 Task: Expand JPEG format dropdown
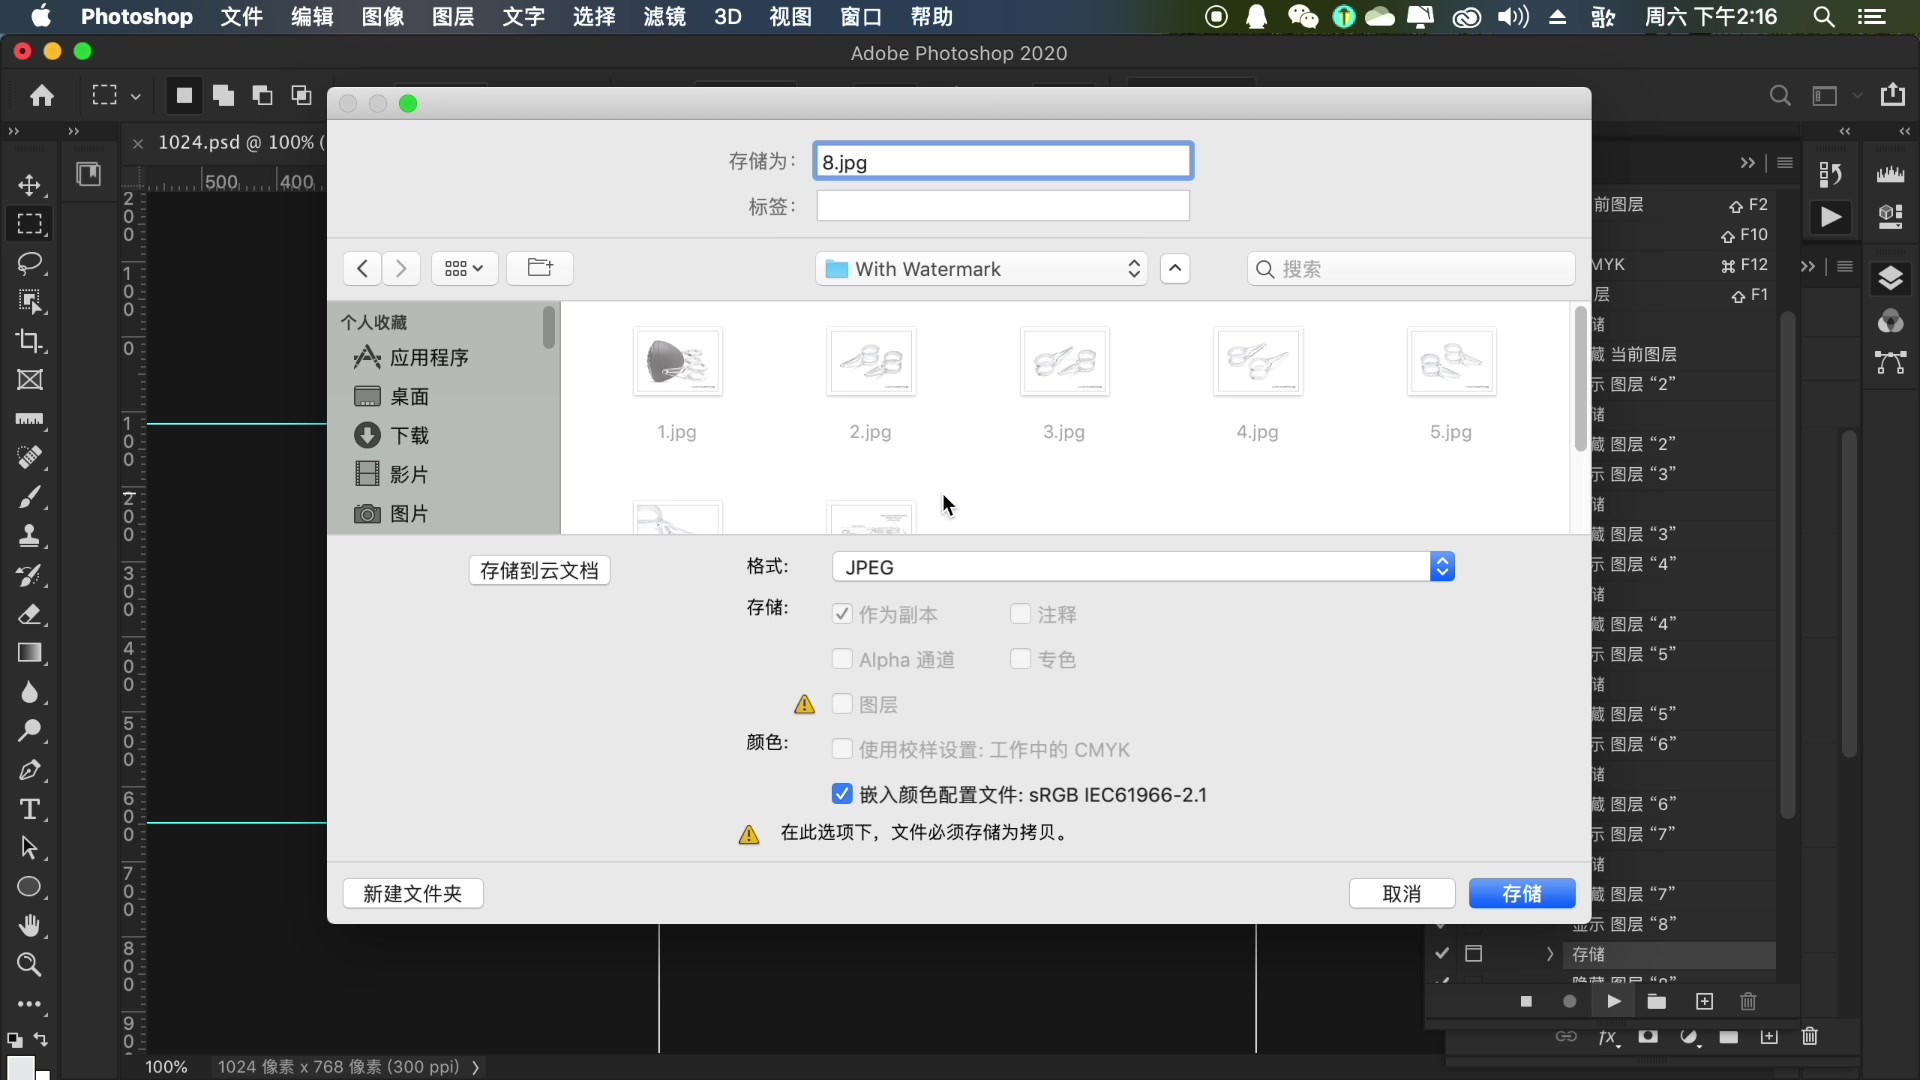(x=1441, y=566)
